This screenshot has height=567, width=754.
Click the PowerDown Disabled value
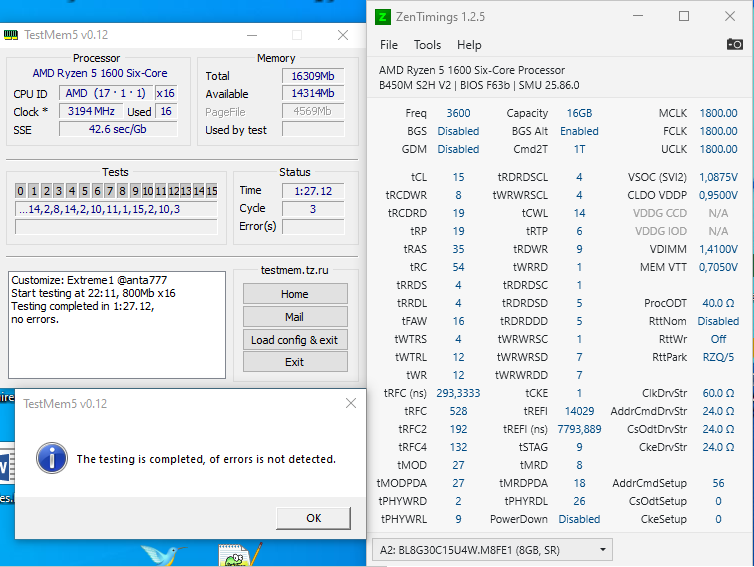(x=579, y=519)
